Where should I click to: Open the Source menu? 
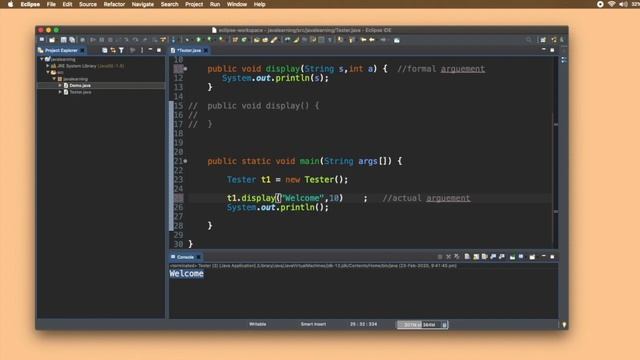(88, 4)
